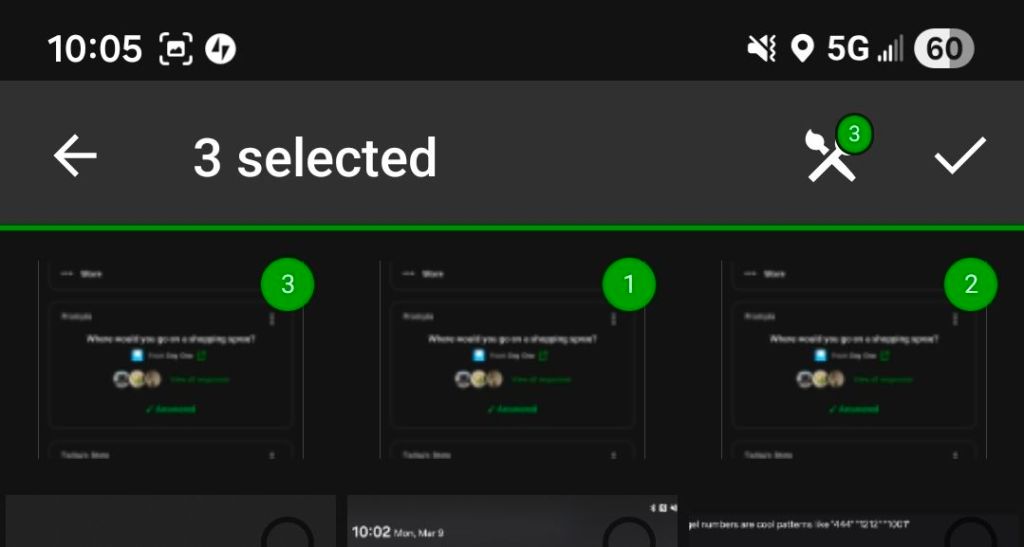Tap the location pin status icon
The image size is (1024, 547).
pos(801,49)
